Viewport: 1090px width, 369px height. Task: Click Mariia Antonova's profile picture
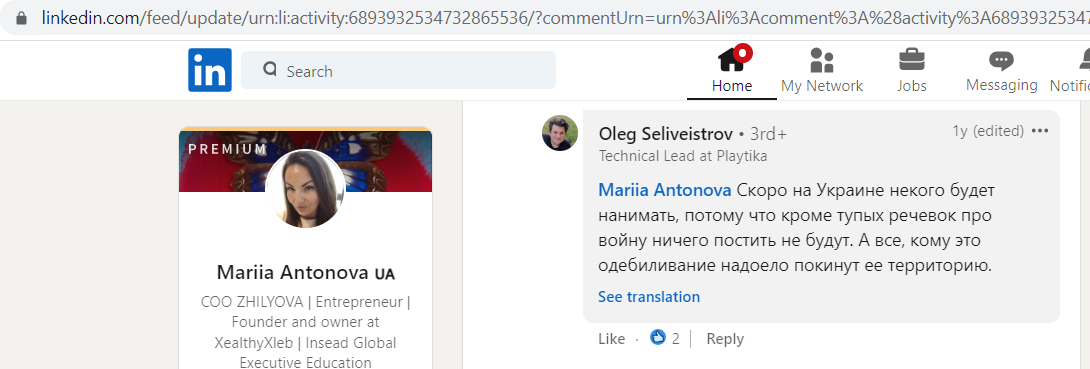[305, 189]
